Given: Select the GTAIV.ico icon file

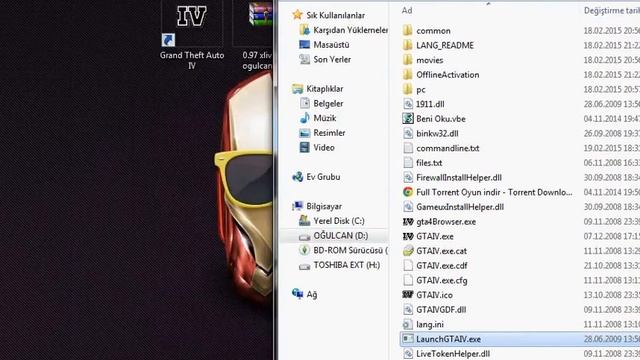Looking at the screenshot, I should click(407, 295).
